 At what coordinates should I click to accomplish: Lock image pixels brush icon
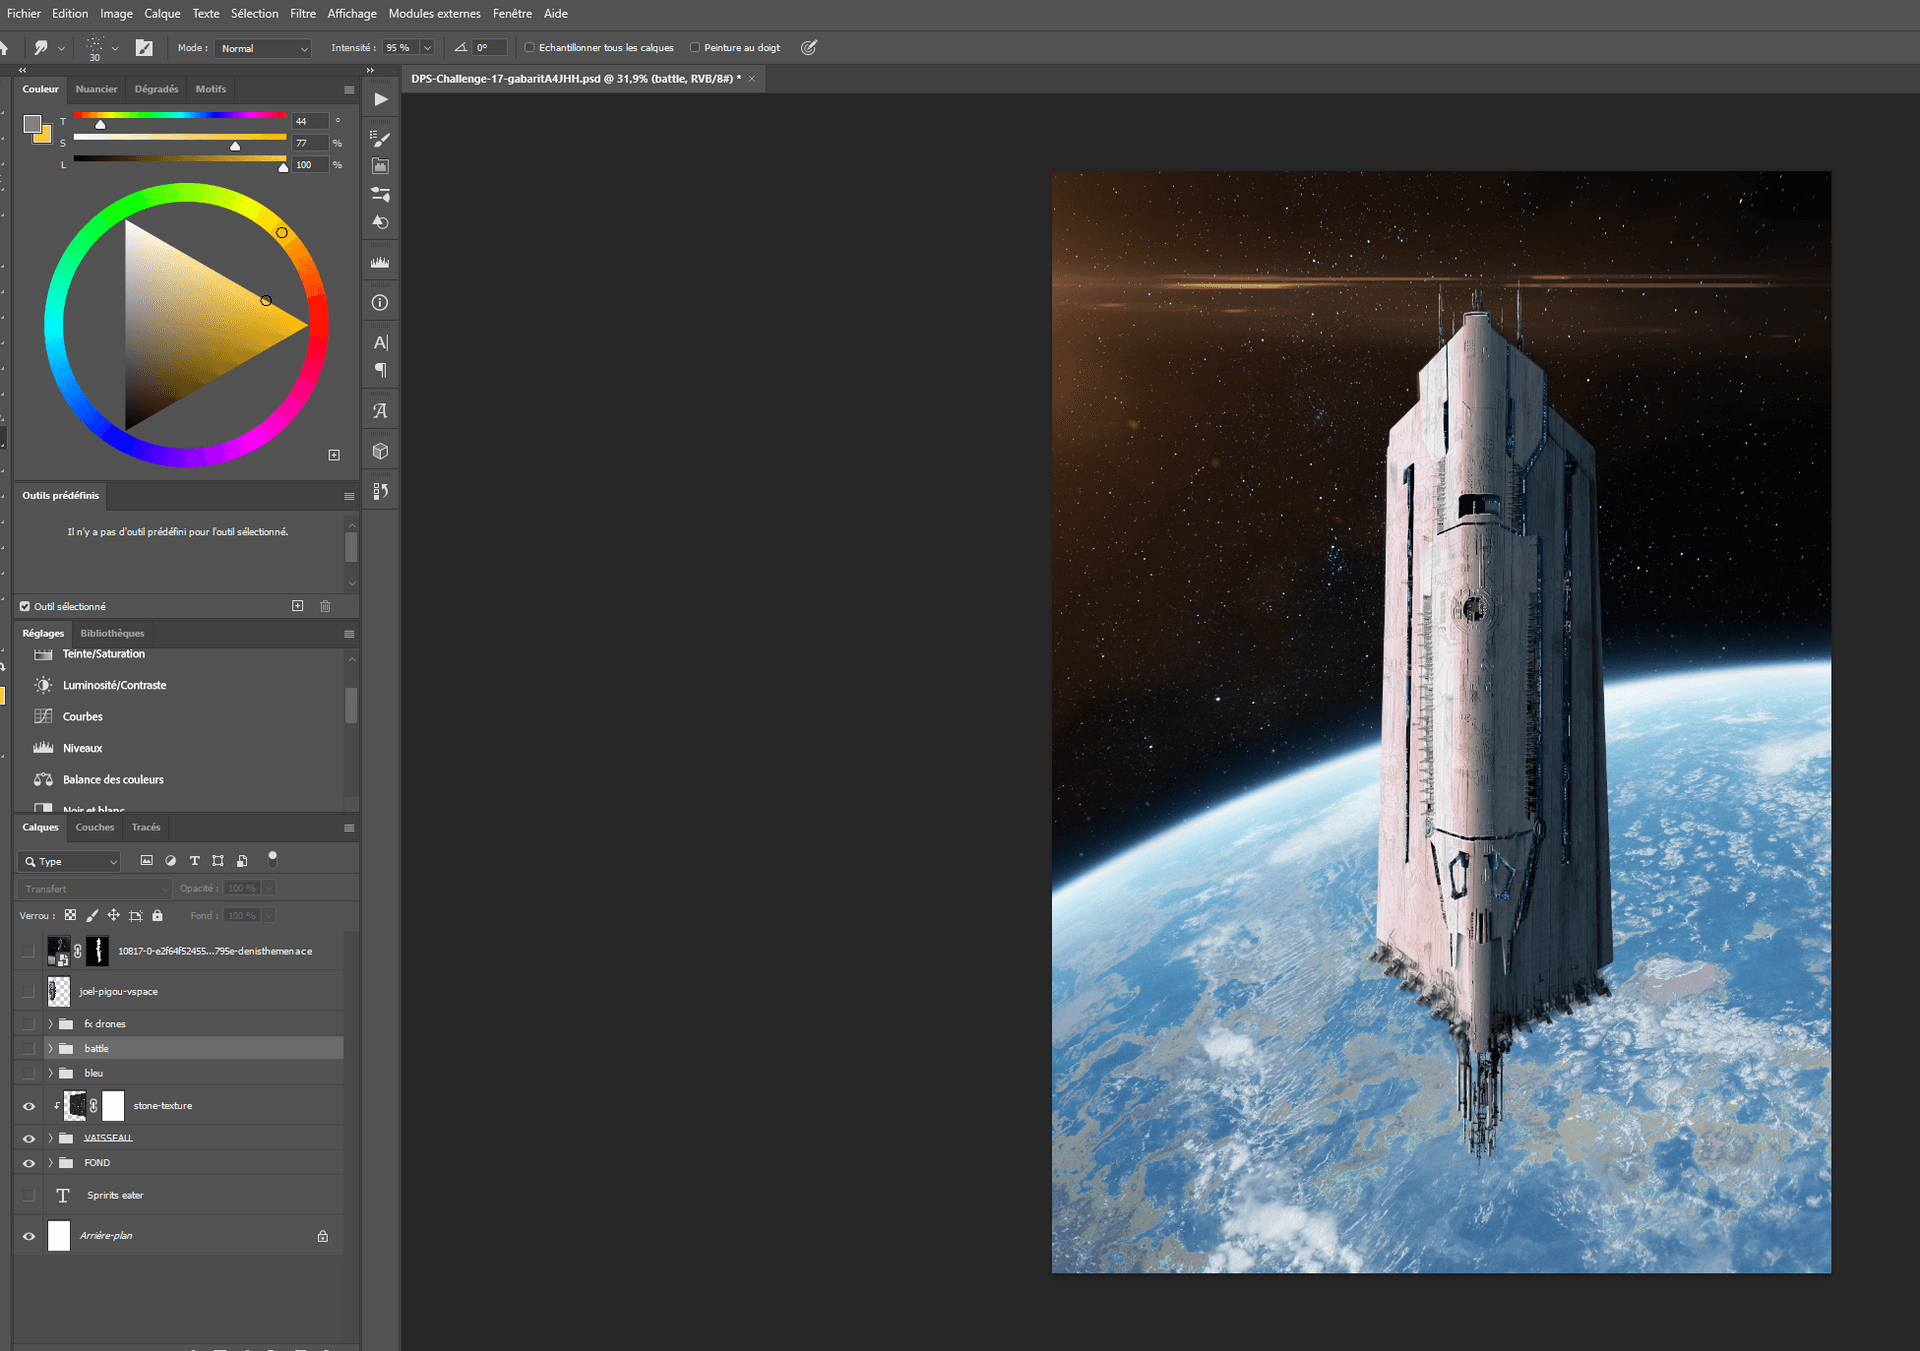point(92,915)
